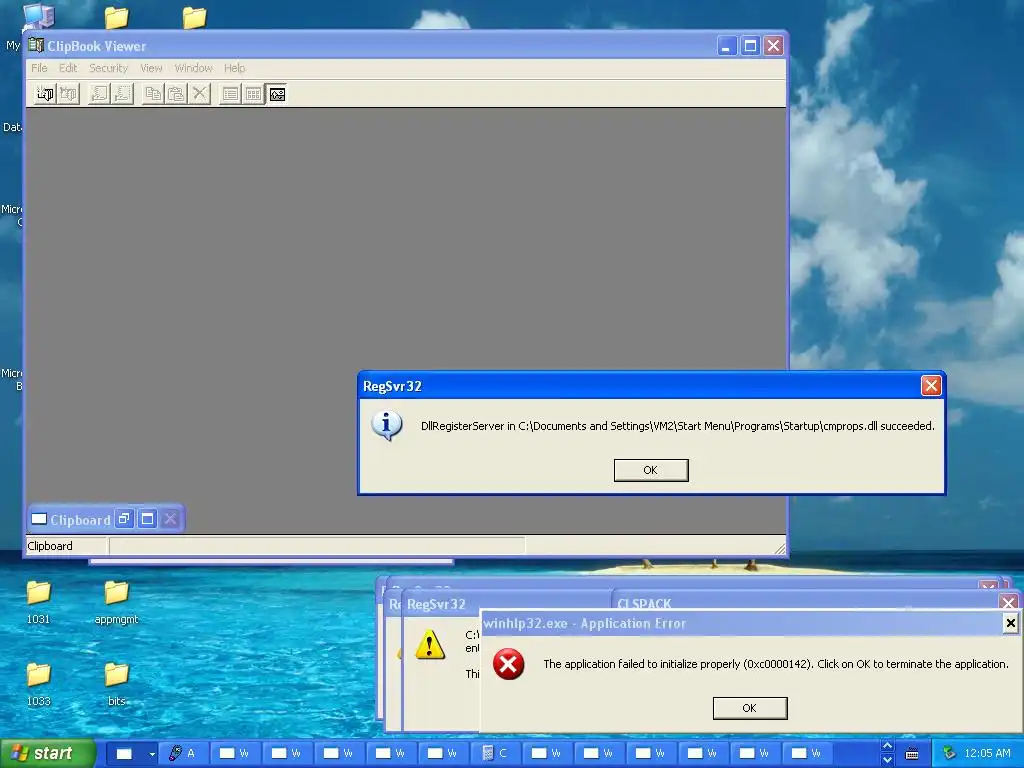This screenshot has height=768, width=1024.
Task: Click the blue info icon in RegSvr32 dialog
Action: coord(387,426)
